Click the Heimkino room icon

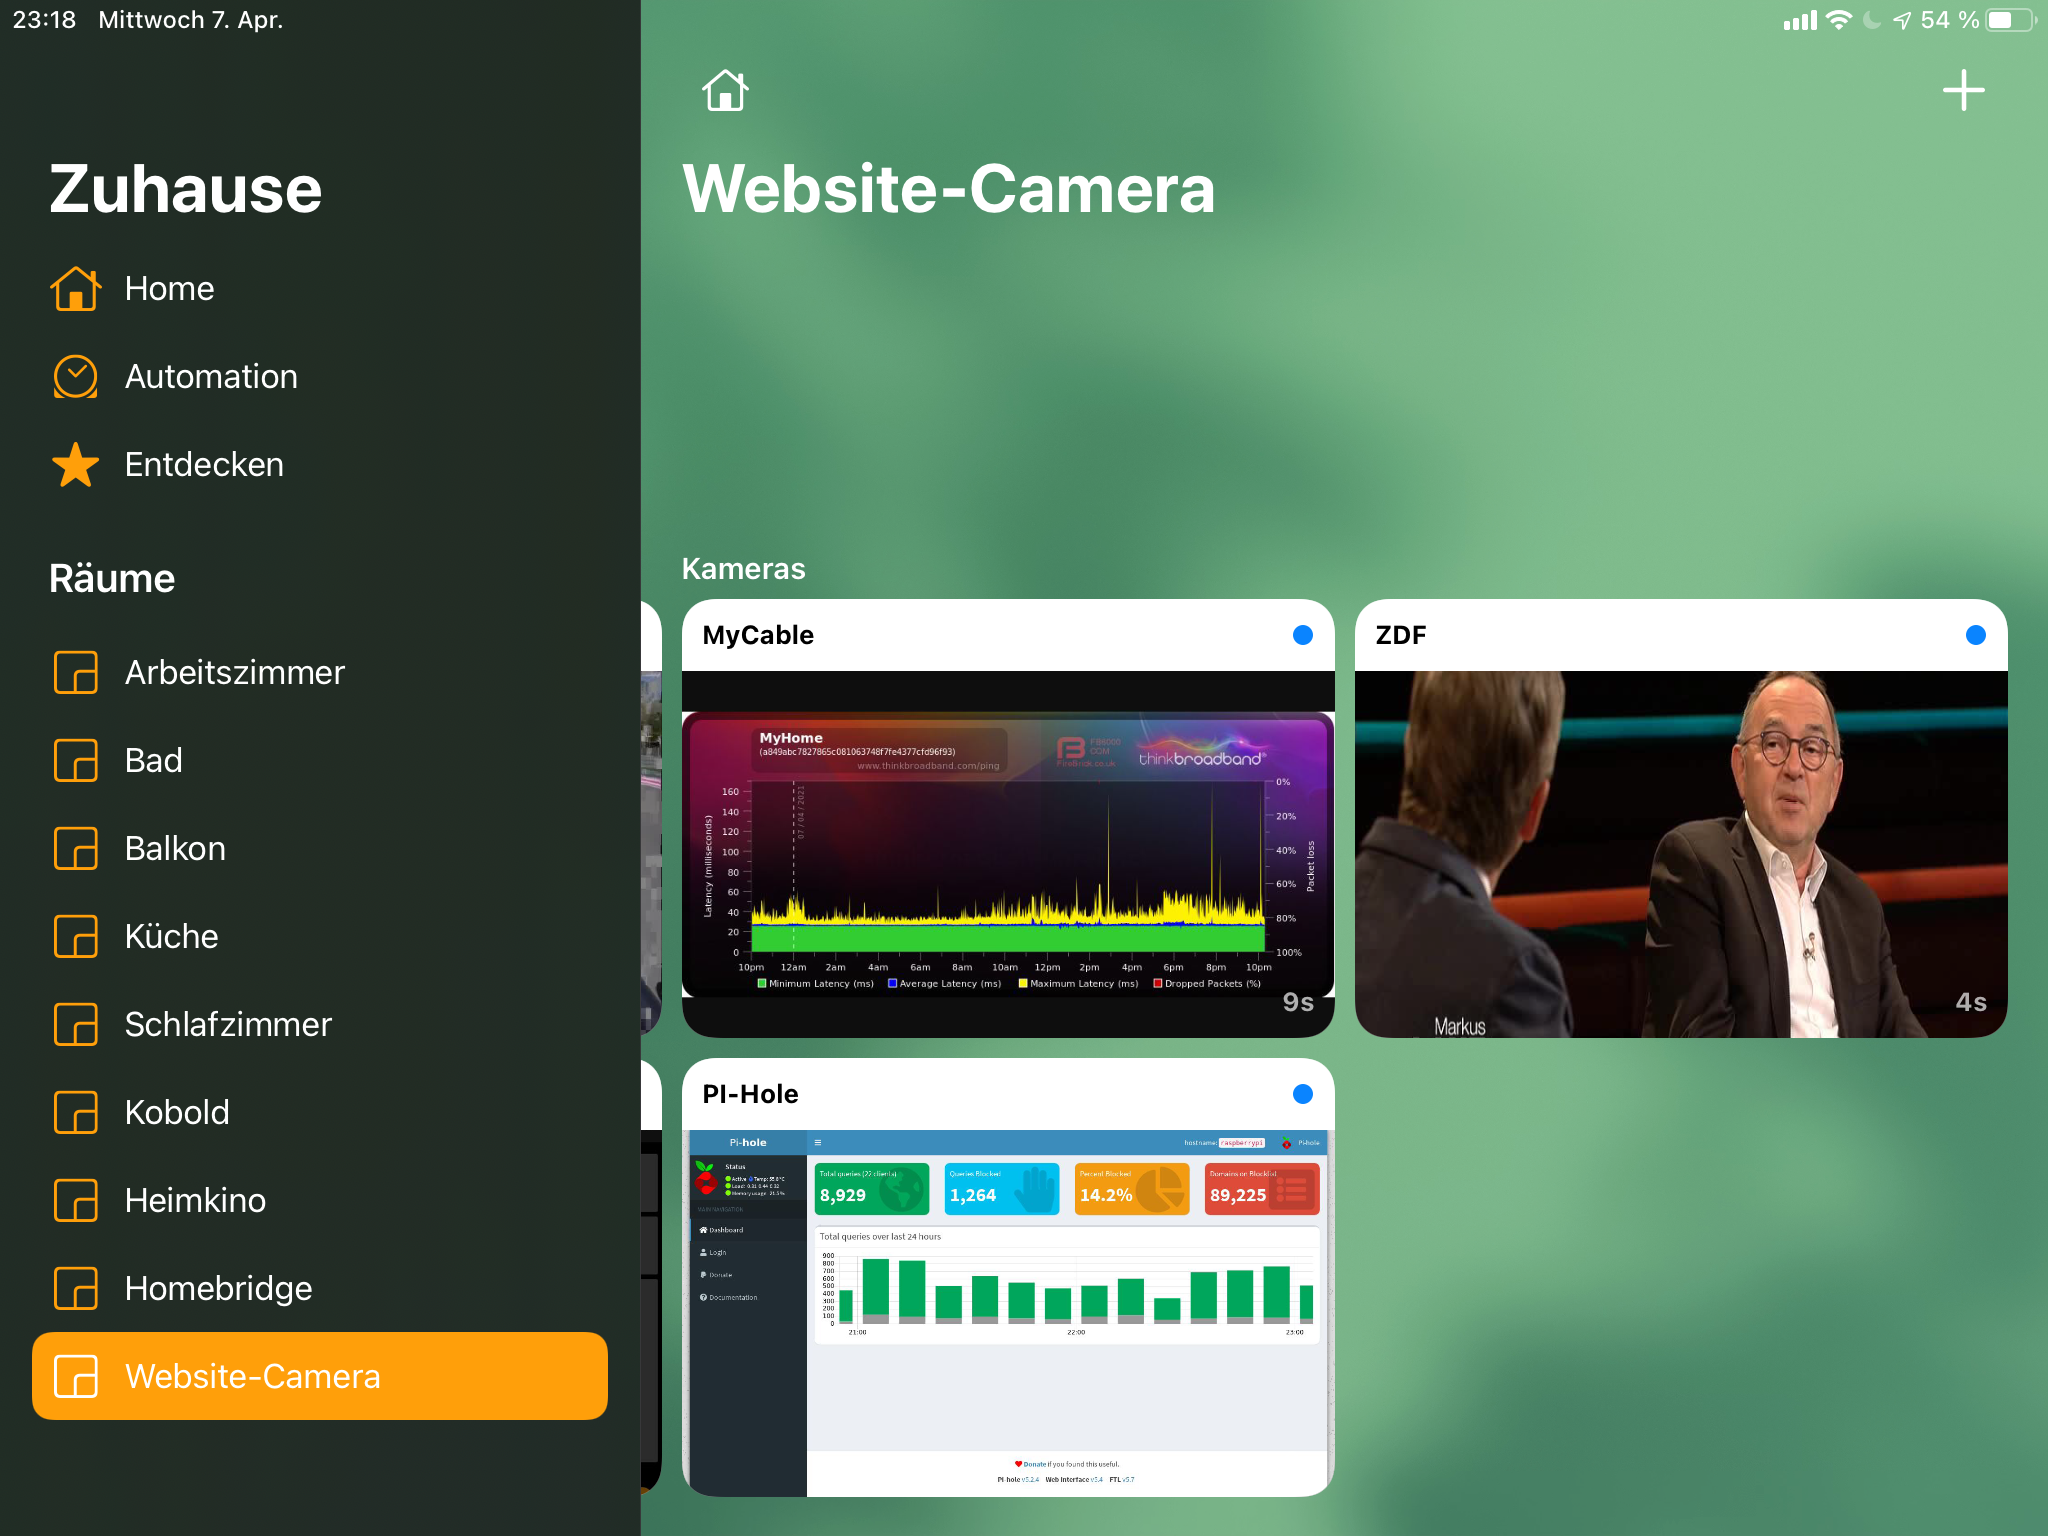[75, 1201]
